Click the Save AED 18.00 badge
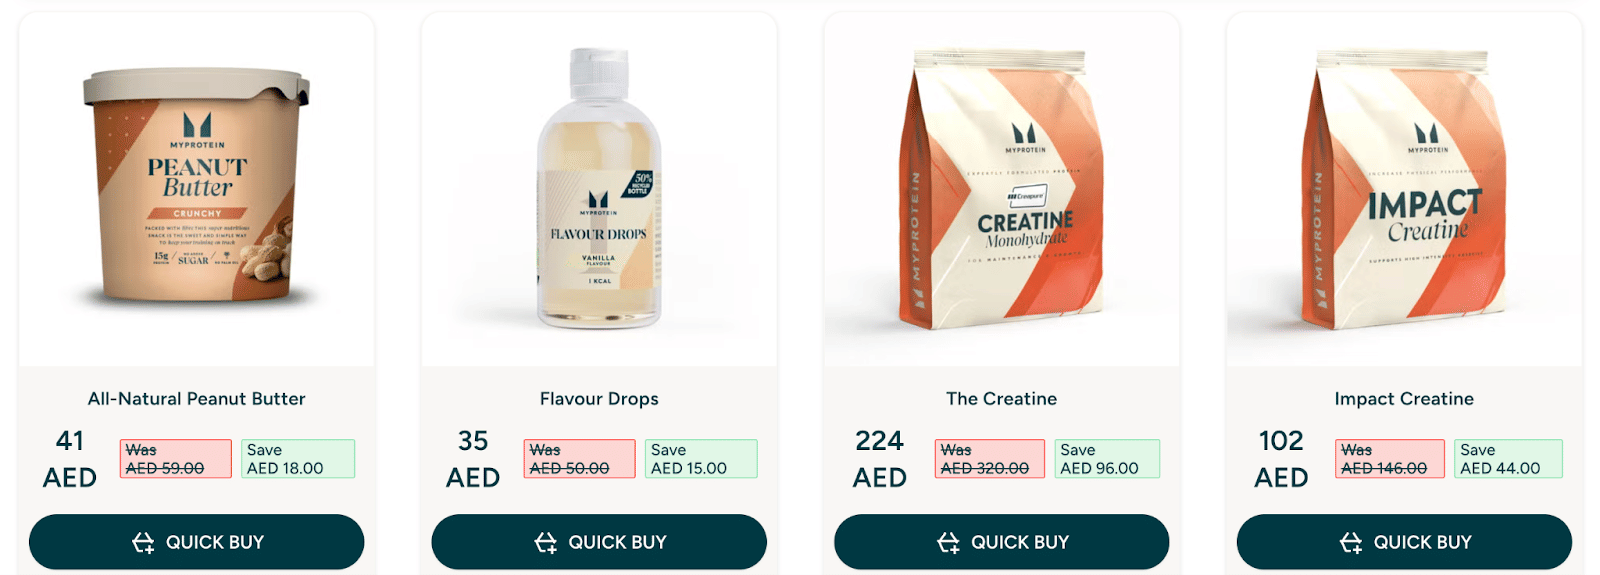 298,459
